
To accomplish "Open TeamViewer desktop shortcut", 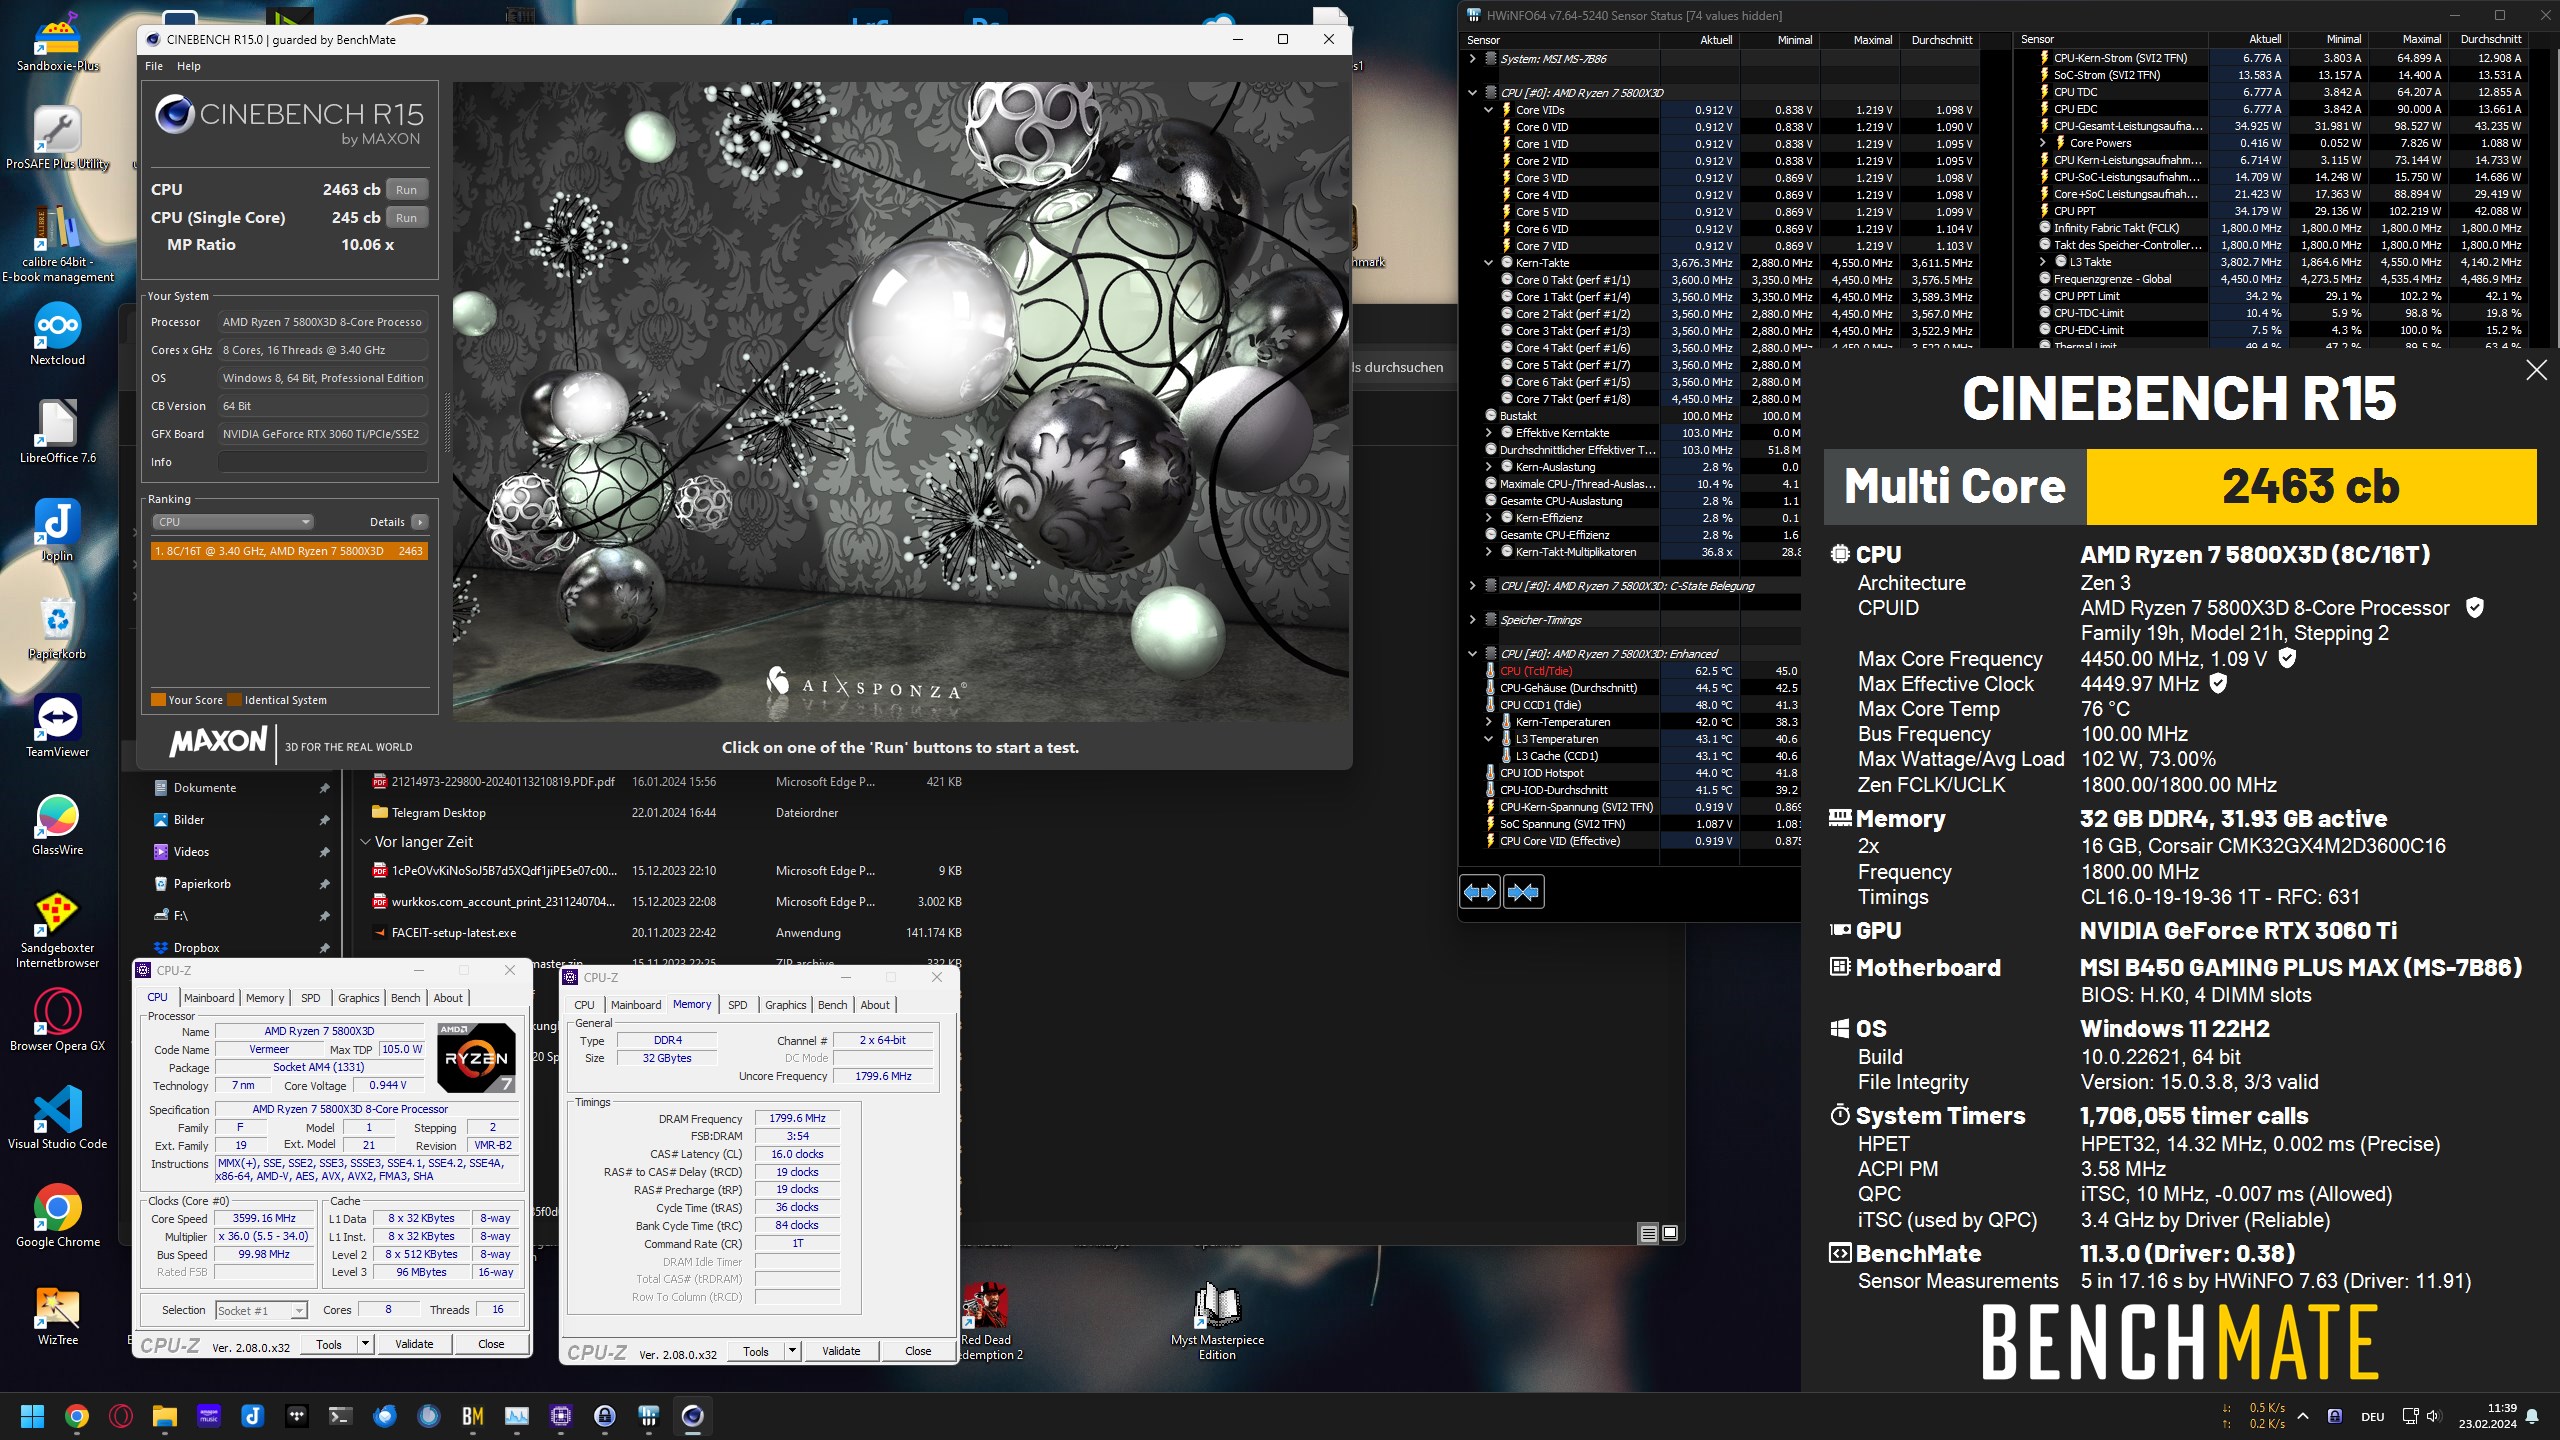I will point(57,726).
